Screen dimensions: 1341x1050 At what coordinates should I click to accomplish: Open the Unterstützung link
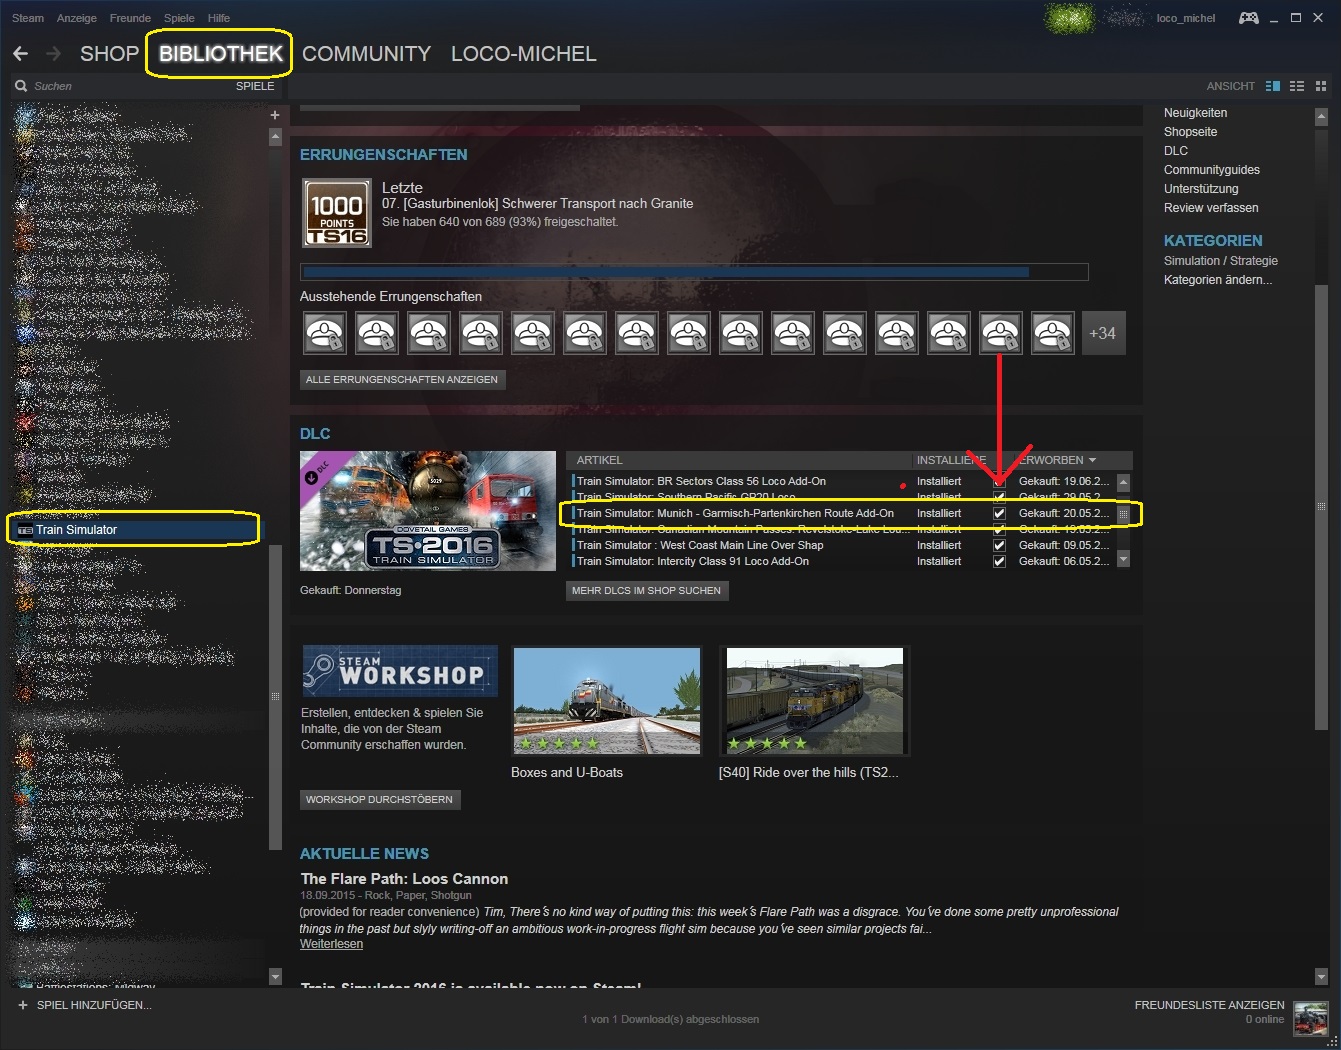click(1201, 189)
